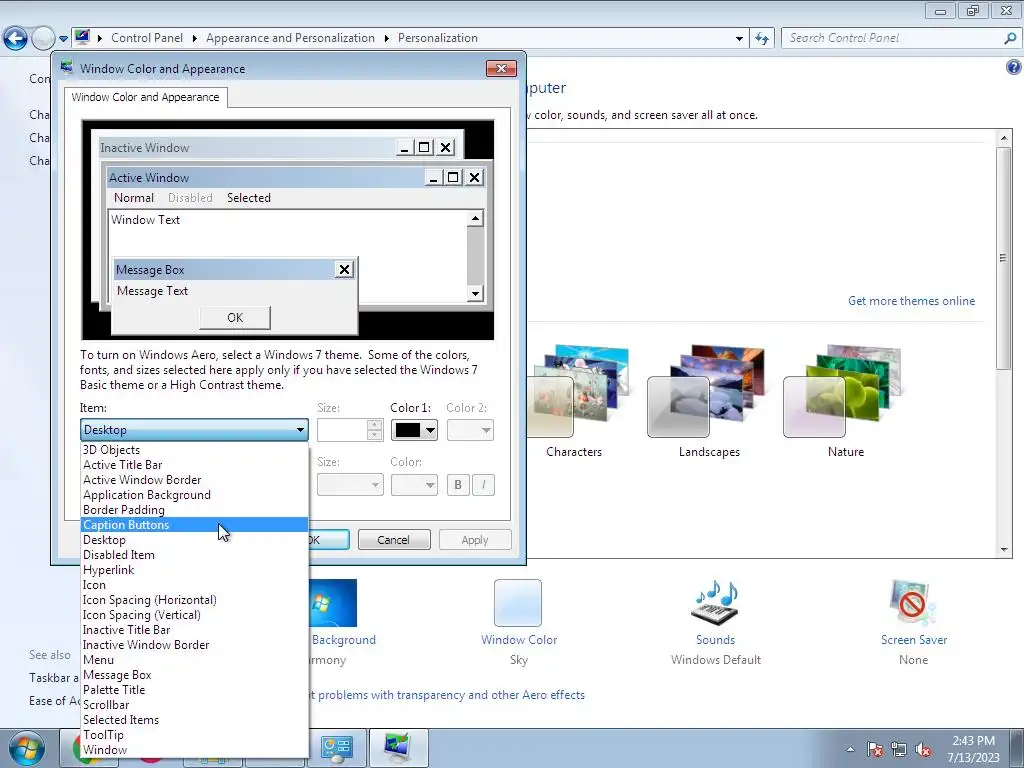The height and width of the screenshot is (768, 1024).
Task: Show hidden tray icons arrow
Action: click(850, 749)
